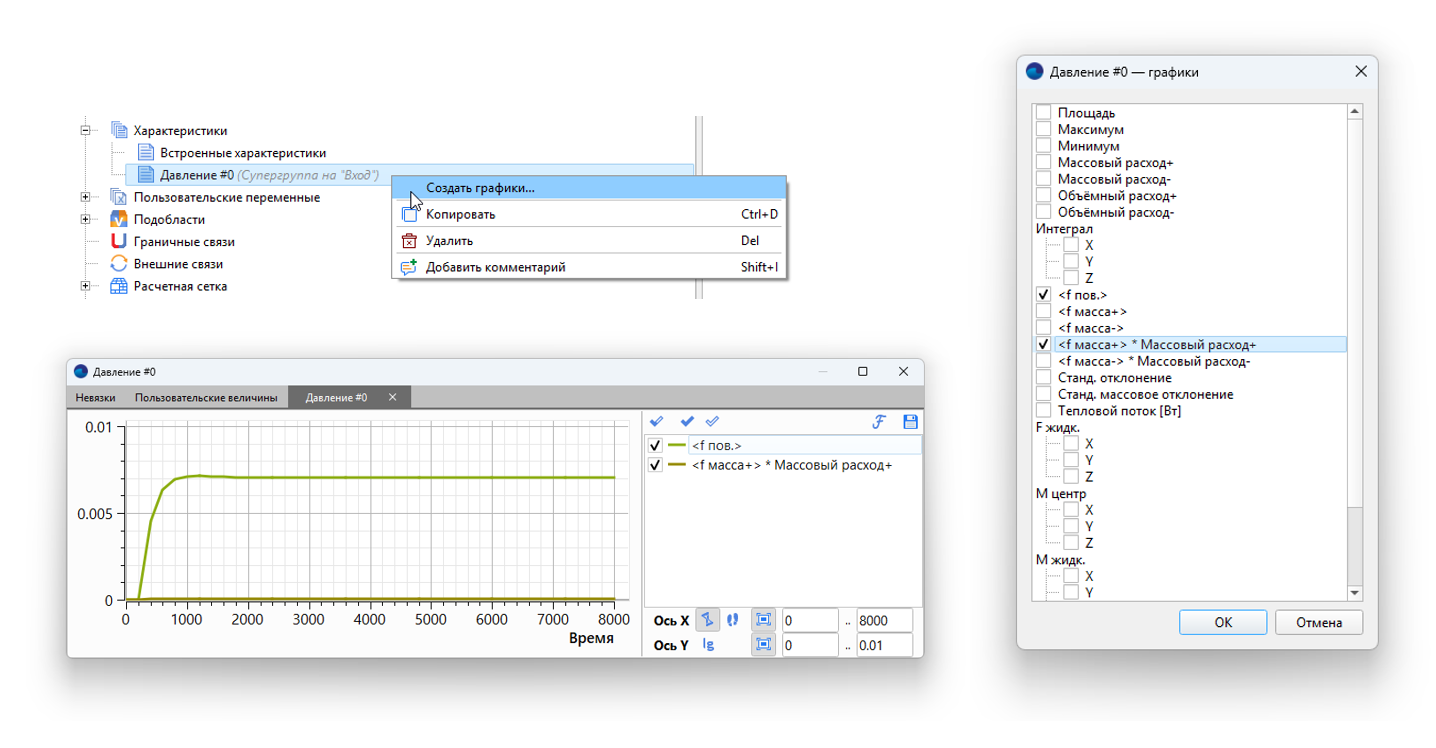Click the Ось X maximum field 8000
Viewport: 1436px width, 748px height.
pos(885,620)
